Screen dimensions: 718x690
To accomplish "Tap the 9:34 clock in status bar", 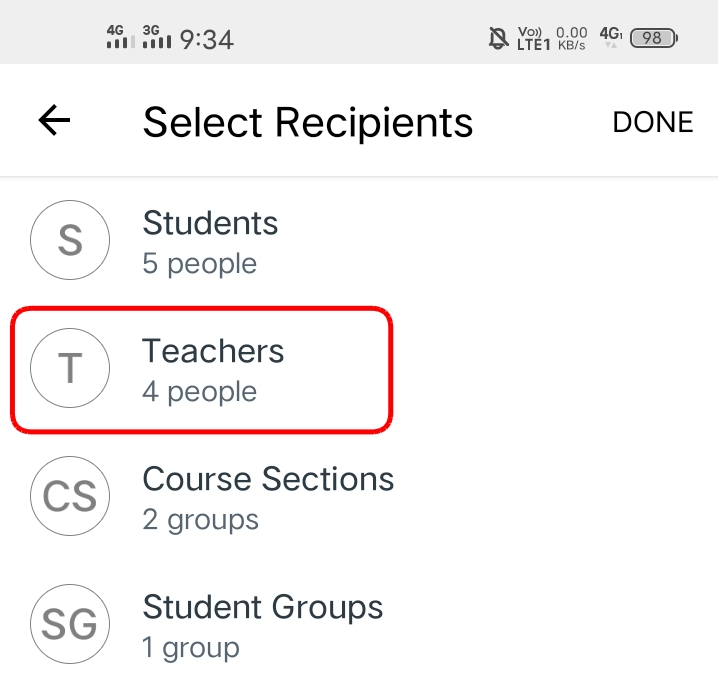I will [x=206, y=39].
